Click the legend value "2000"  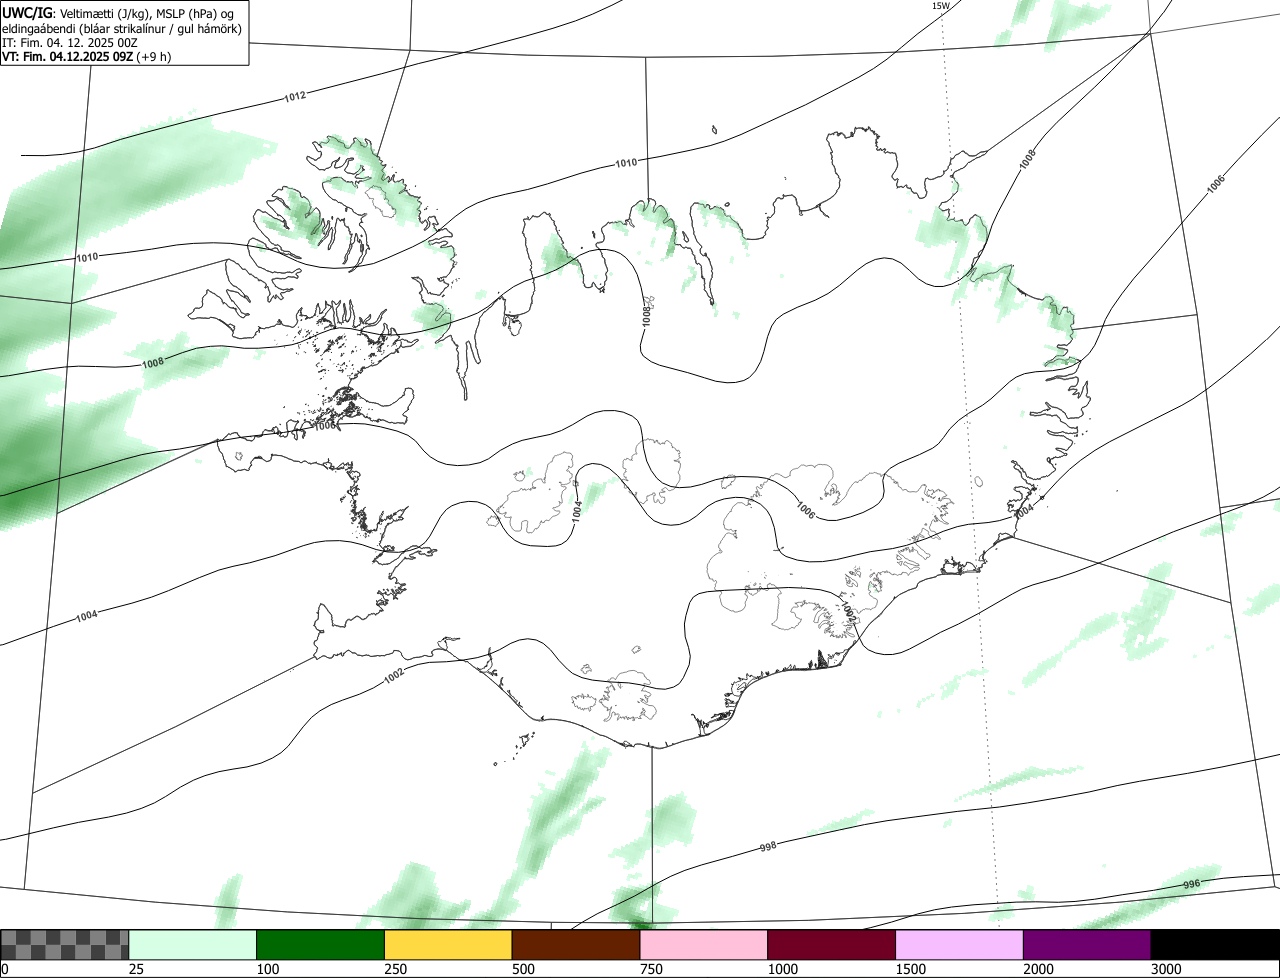pyautogui.click(x=1037, y=969)
